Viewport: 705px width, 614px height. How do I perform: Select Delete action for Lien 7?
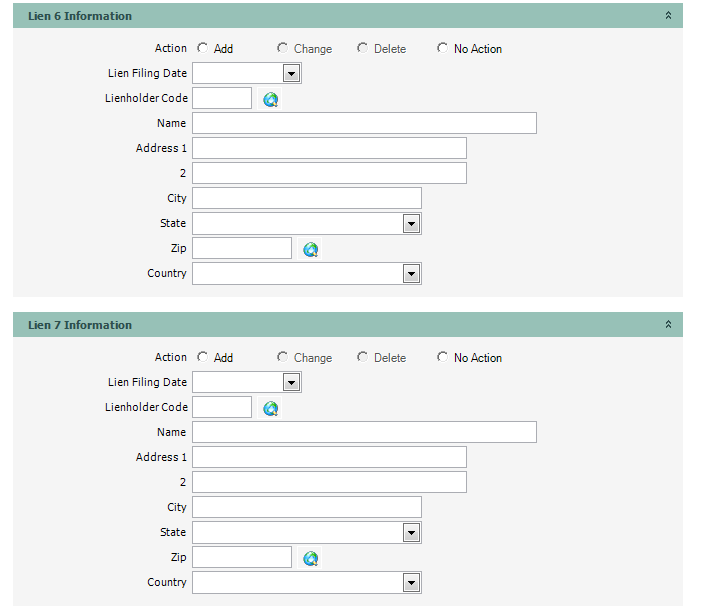(x=362, y=357)
